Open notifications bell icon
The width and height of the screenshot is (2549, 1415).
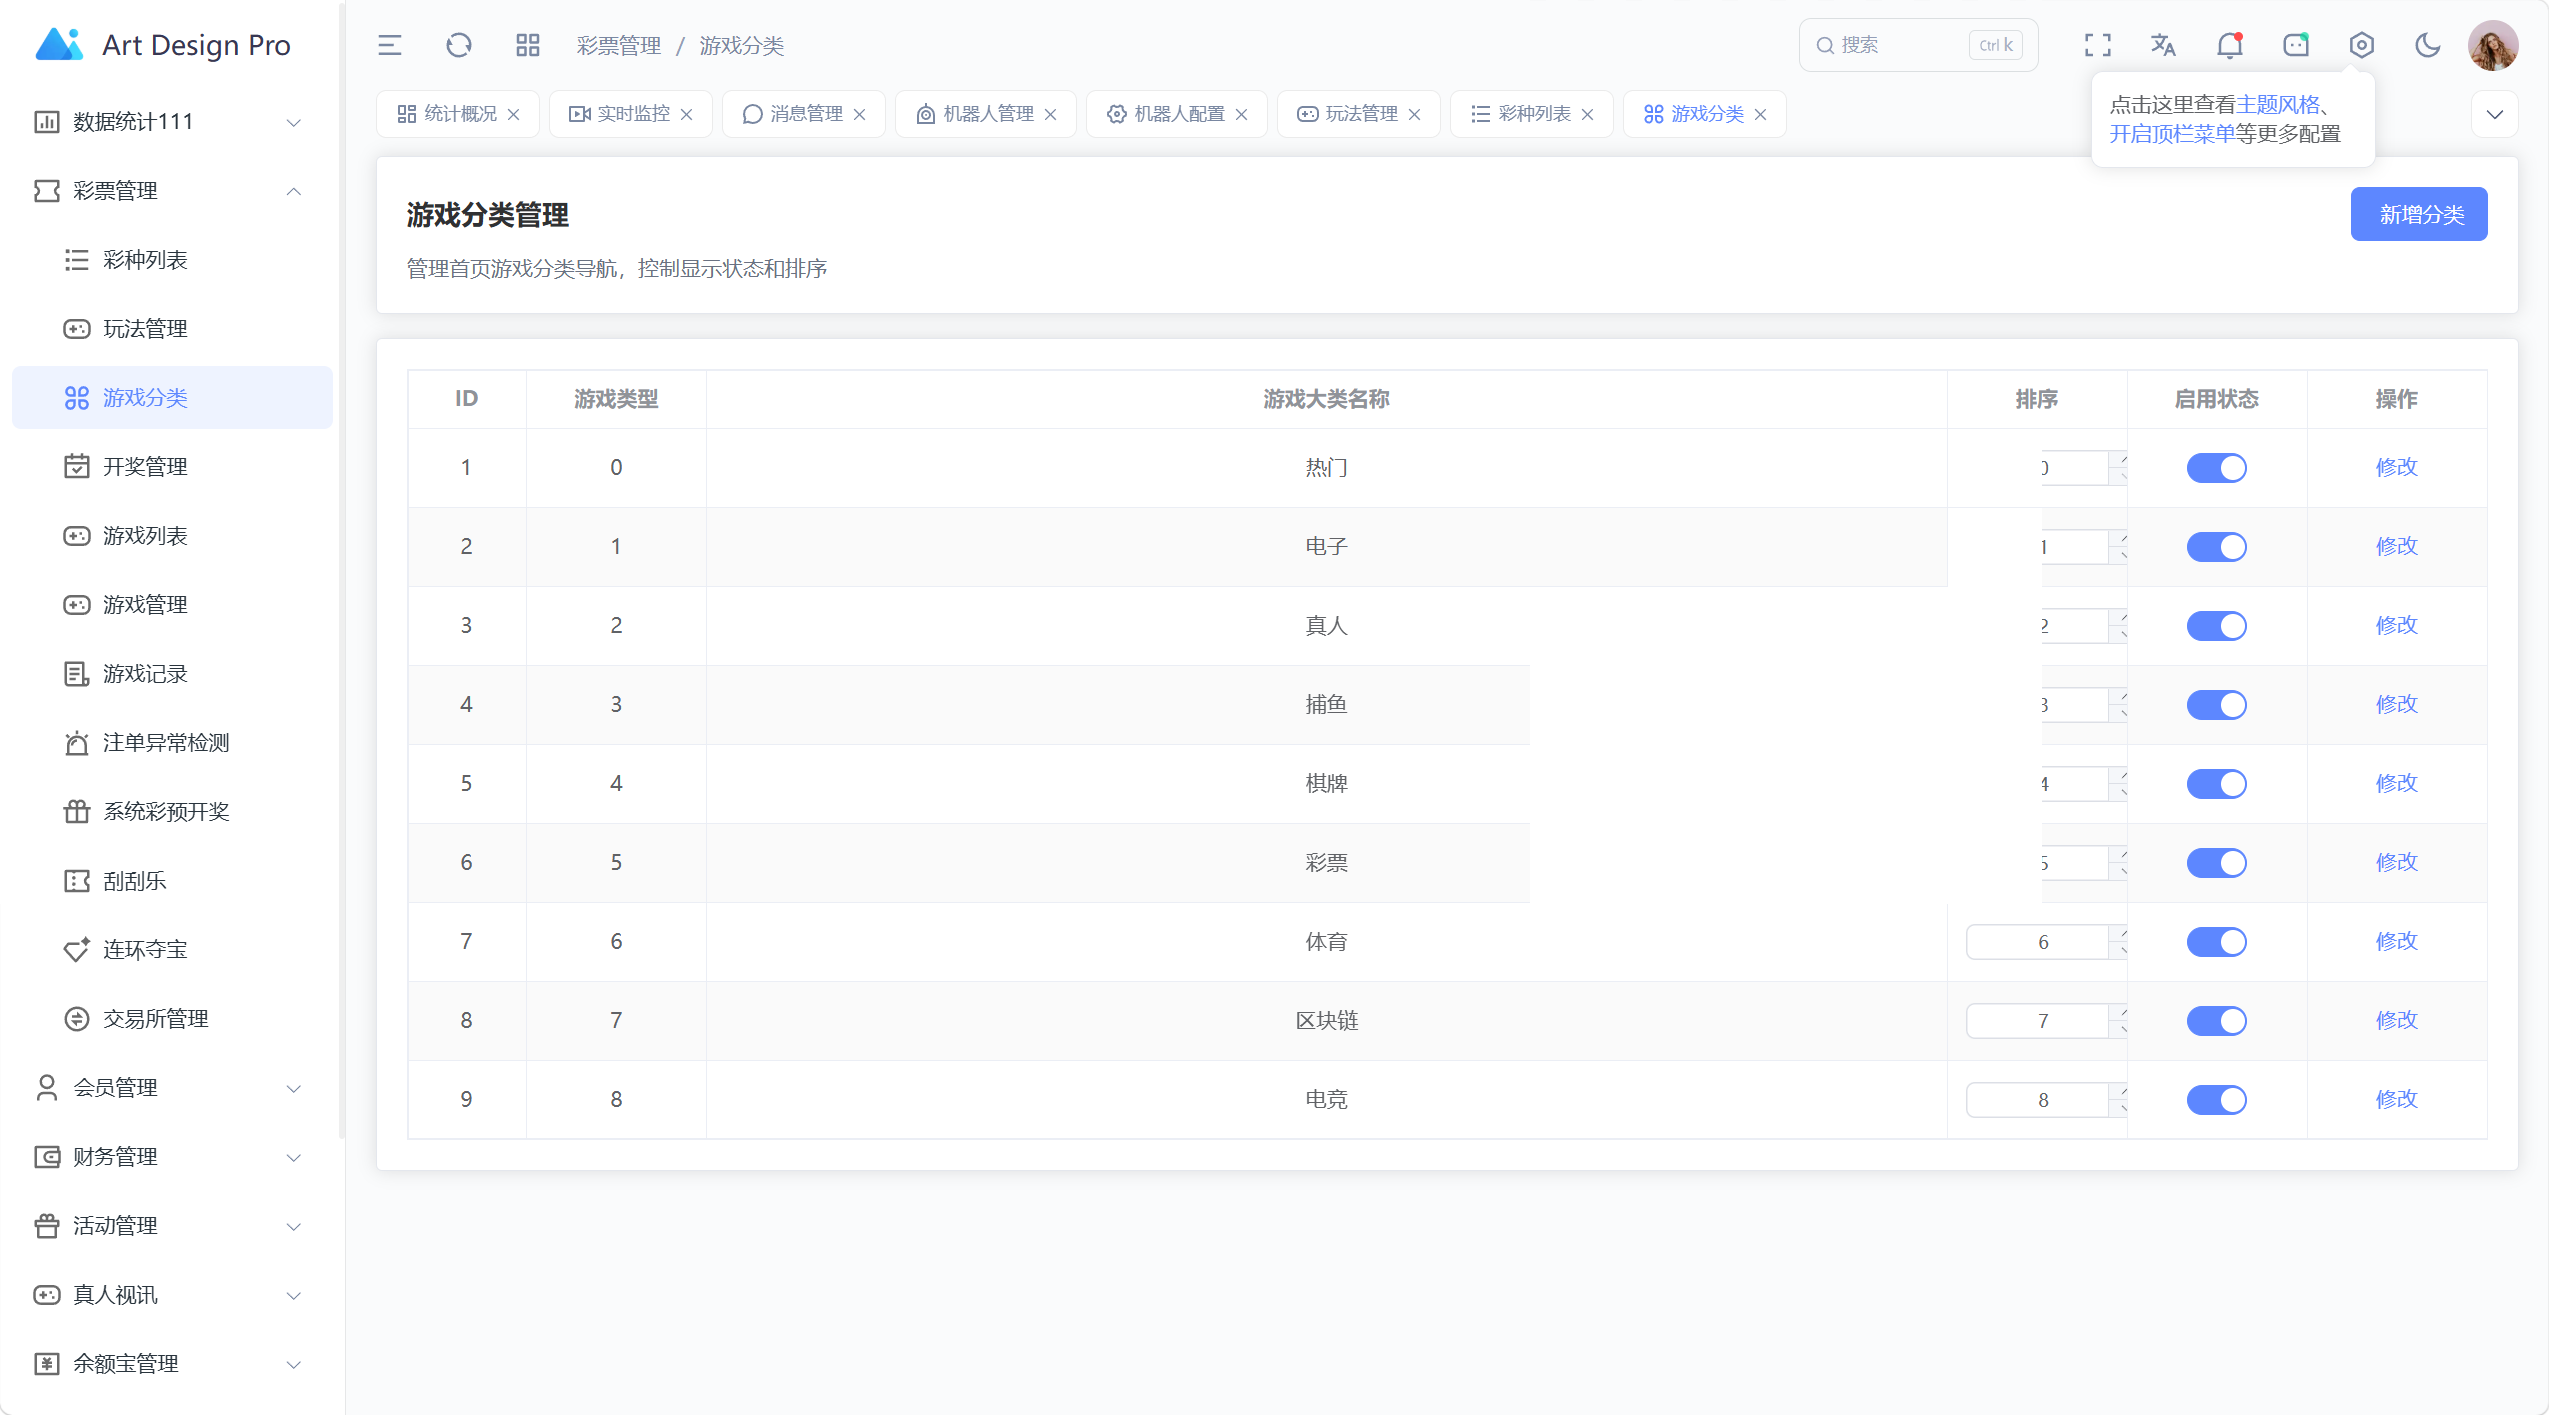point(2230,45)
